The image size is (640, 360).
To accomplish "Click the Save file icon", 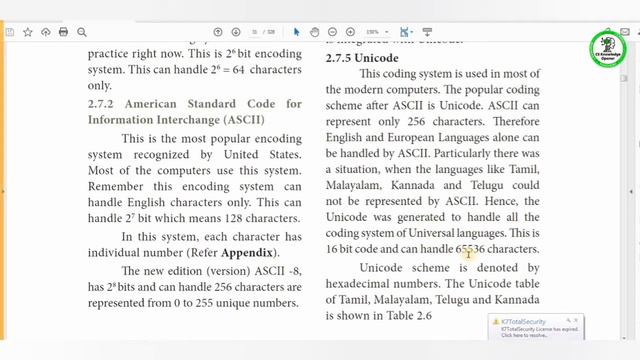I will point(10,32).
